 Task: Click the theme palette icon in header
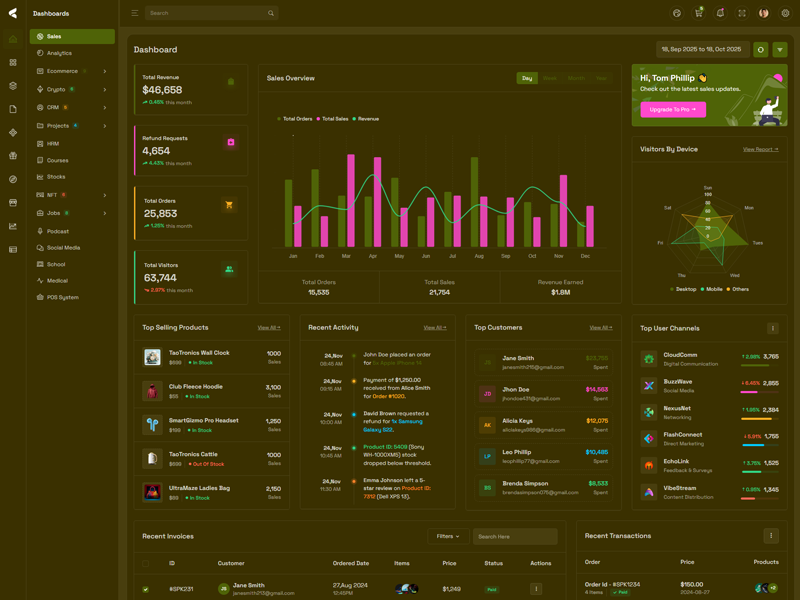(677, 13)
